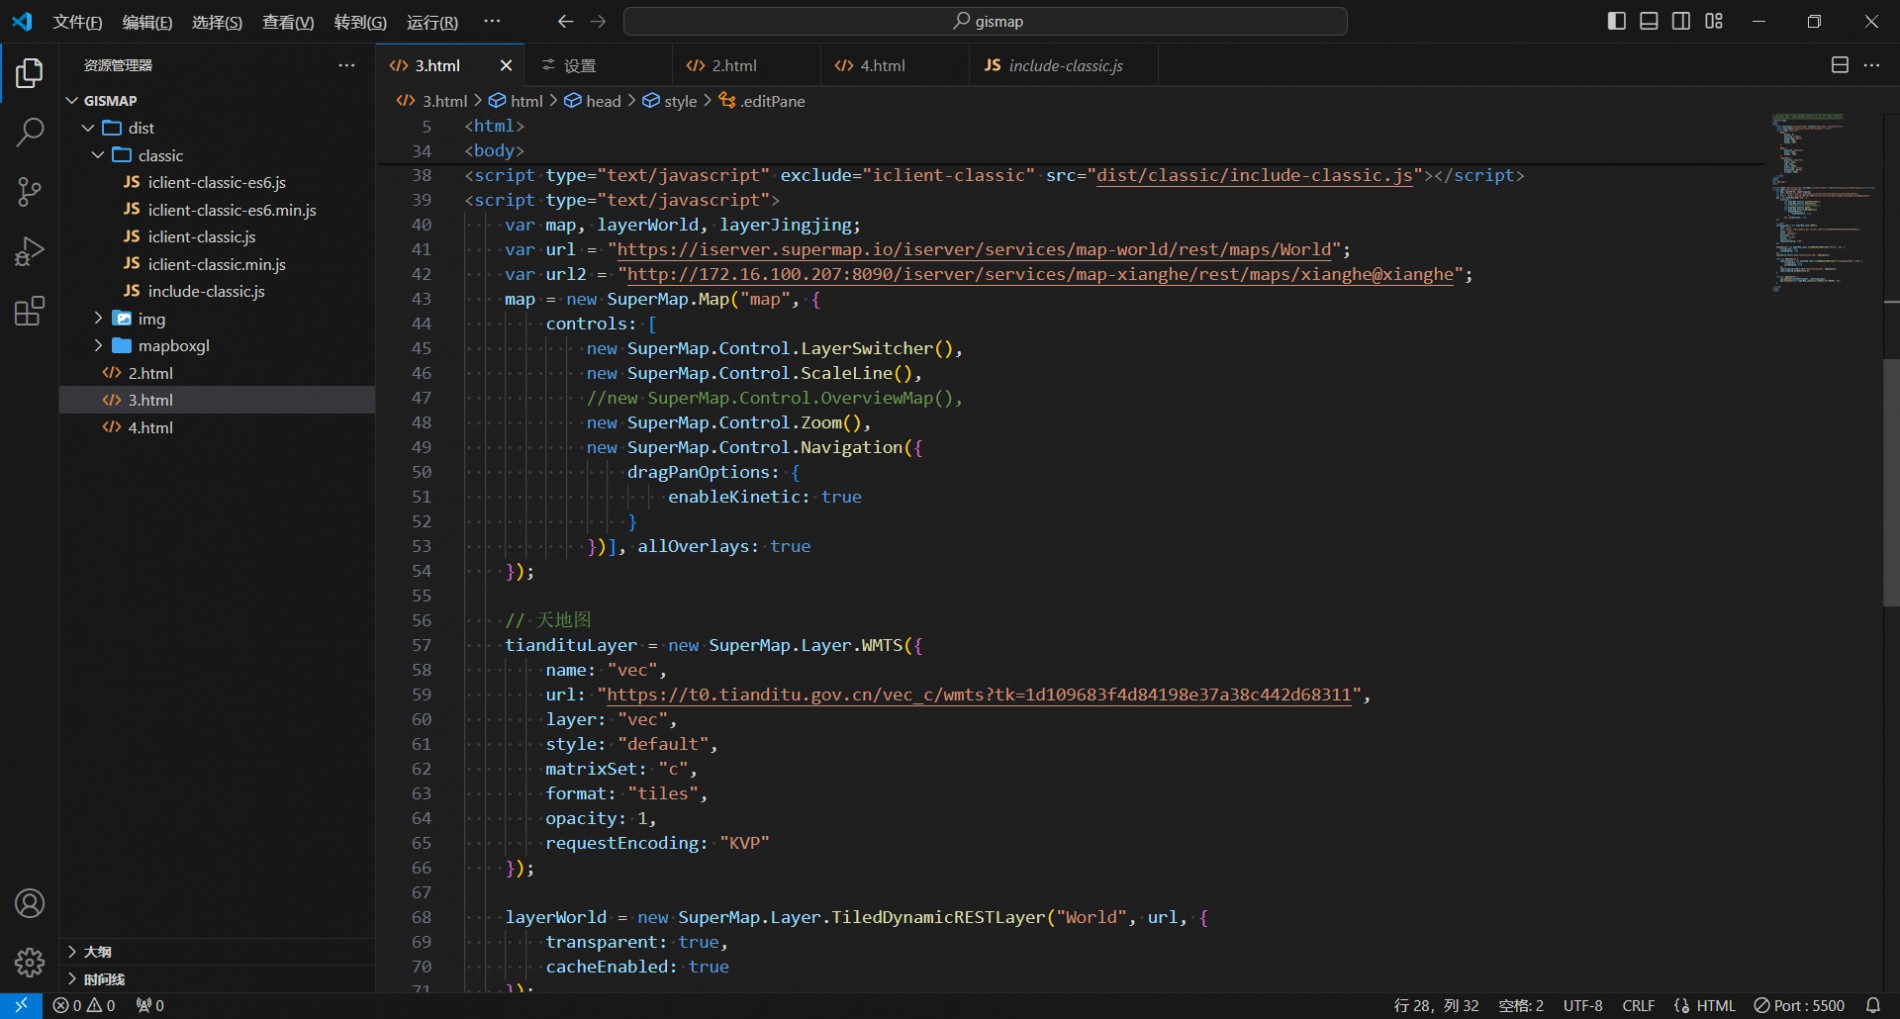This screenshot has width=1900, height=1019.
Task: Open the 选择(S) menu
Action: 217,22
